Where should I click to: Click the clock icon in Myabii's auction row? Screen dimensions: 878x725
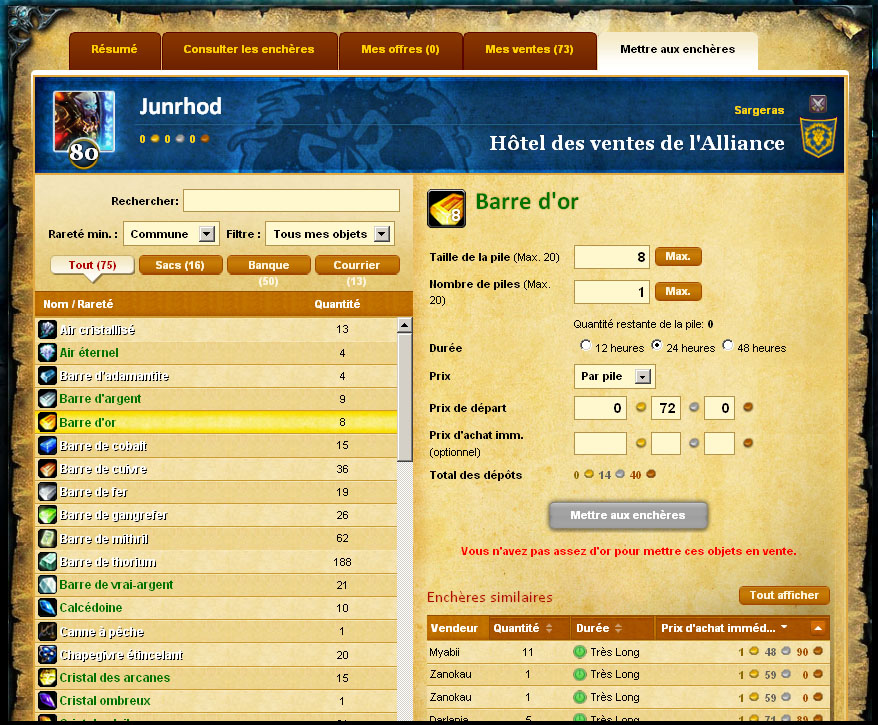[580, 652]
